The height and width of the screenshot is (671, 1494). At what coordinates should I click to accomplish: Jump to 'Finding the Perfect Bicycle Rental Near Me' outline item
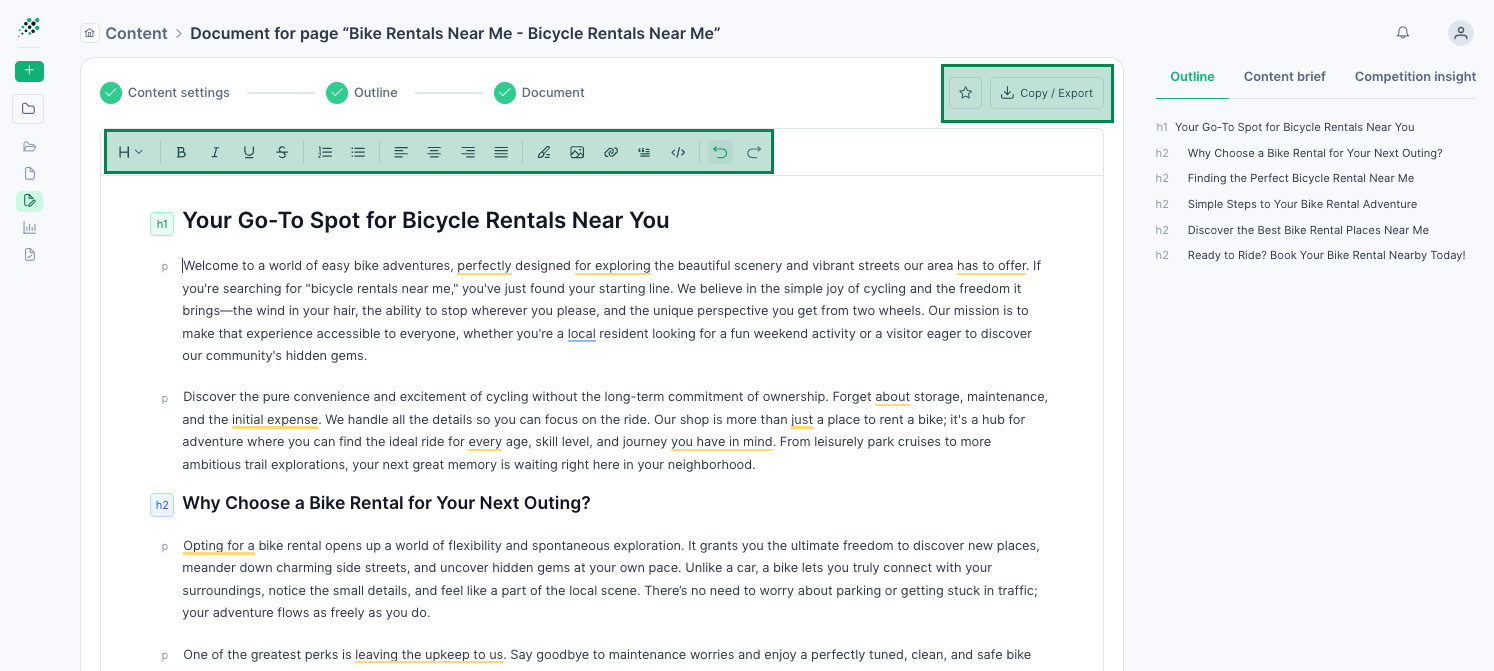(1301, 178)
